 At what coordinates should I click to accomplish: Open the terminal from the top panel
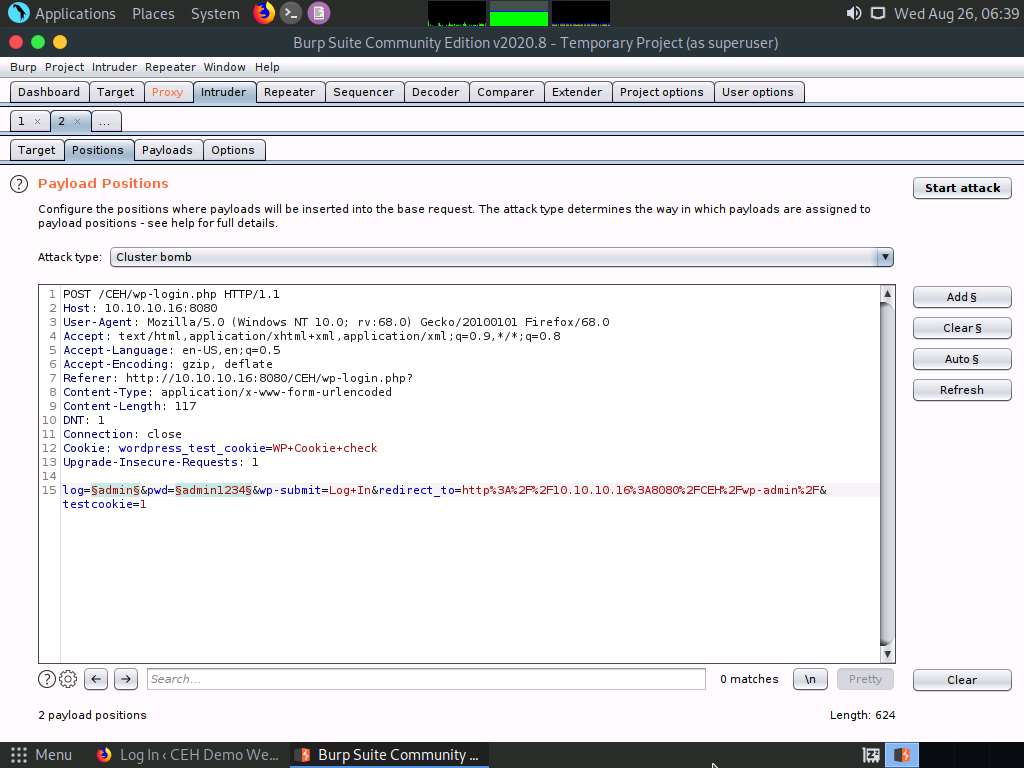point(290,13)
